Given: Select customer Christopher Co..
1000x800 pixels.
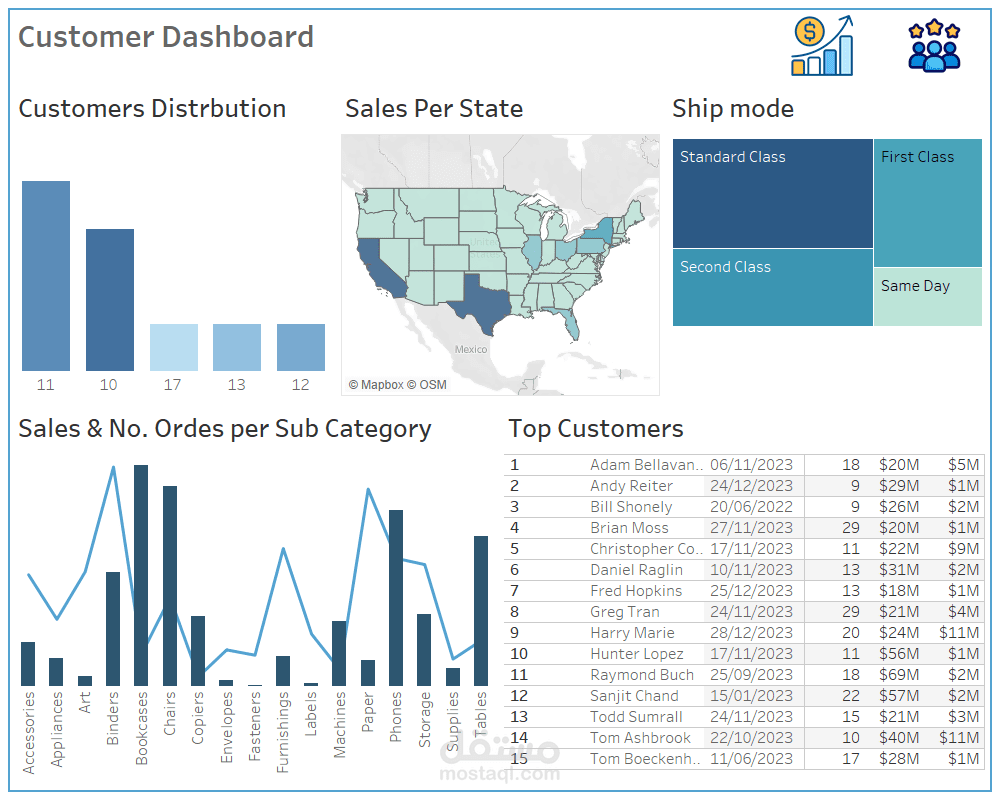Looking at the screenshot, I should pyautogui.click(x=646, y=549).
